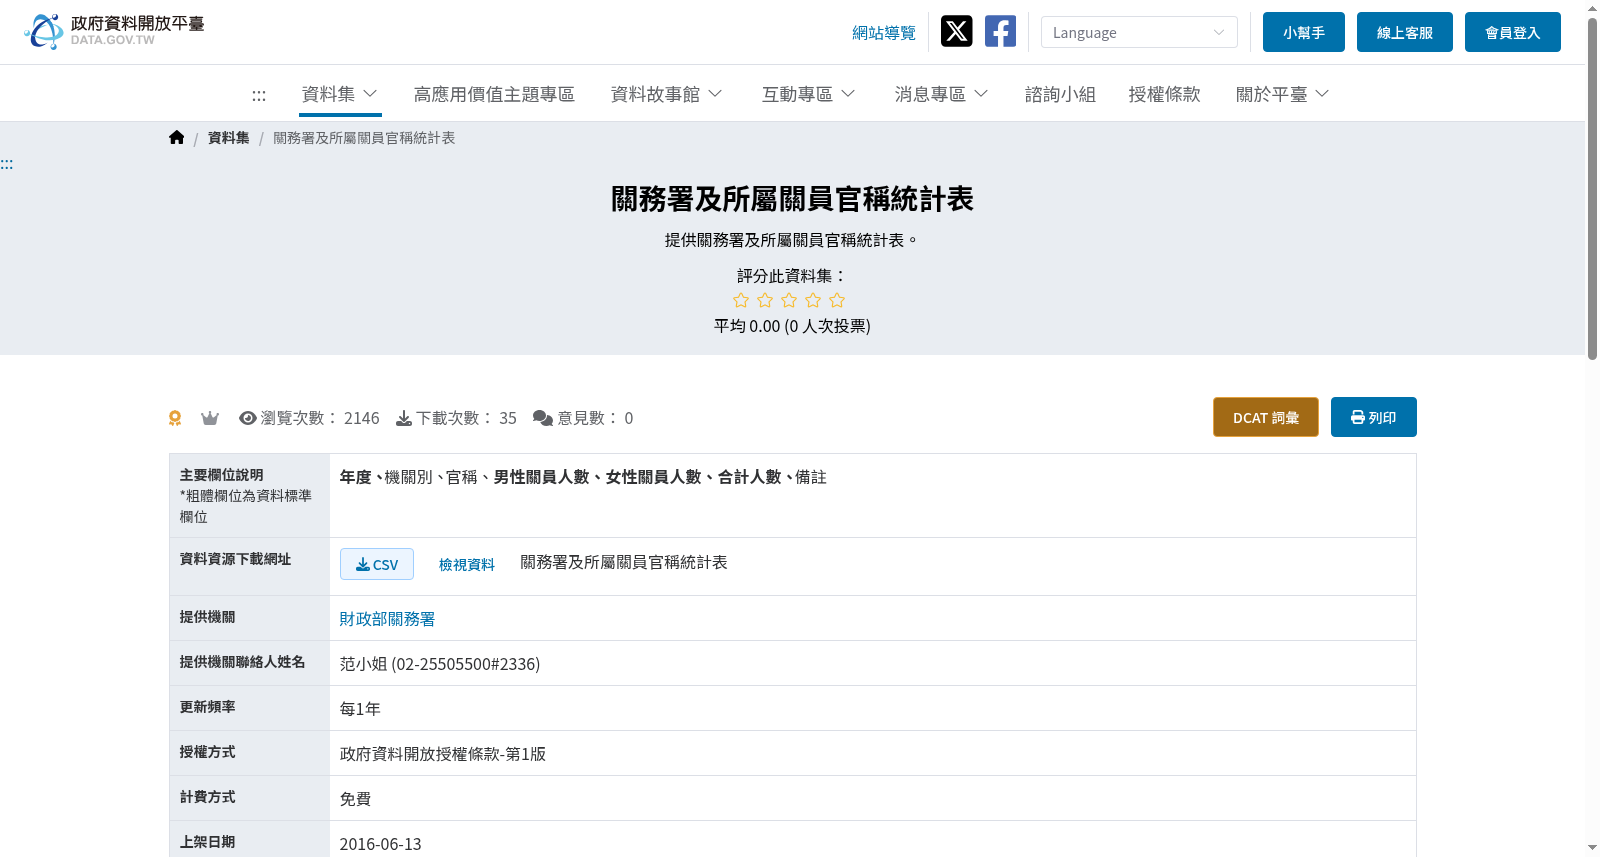
Task: Open the 財政部關務署 agency link
Action: click(x=387, y=619)
